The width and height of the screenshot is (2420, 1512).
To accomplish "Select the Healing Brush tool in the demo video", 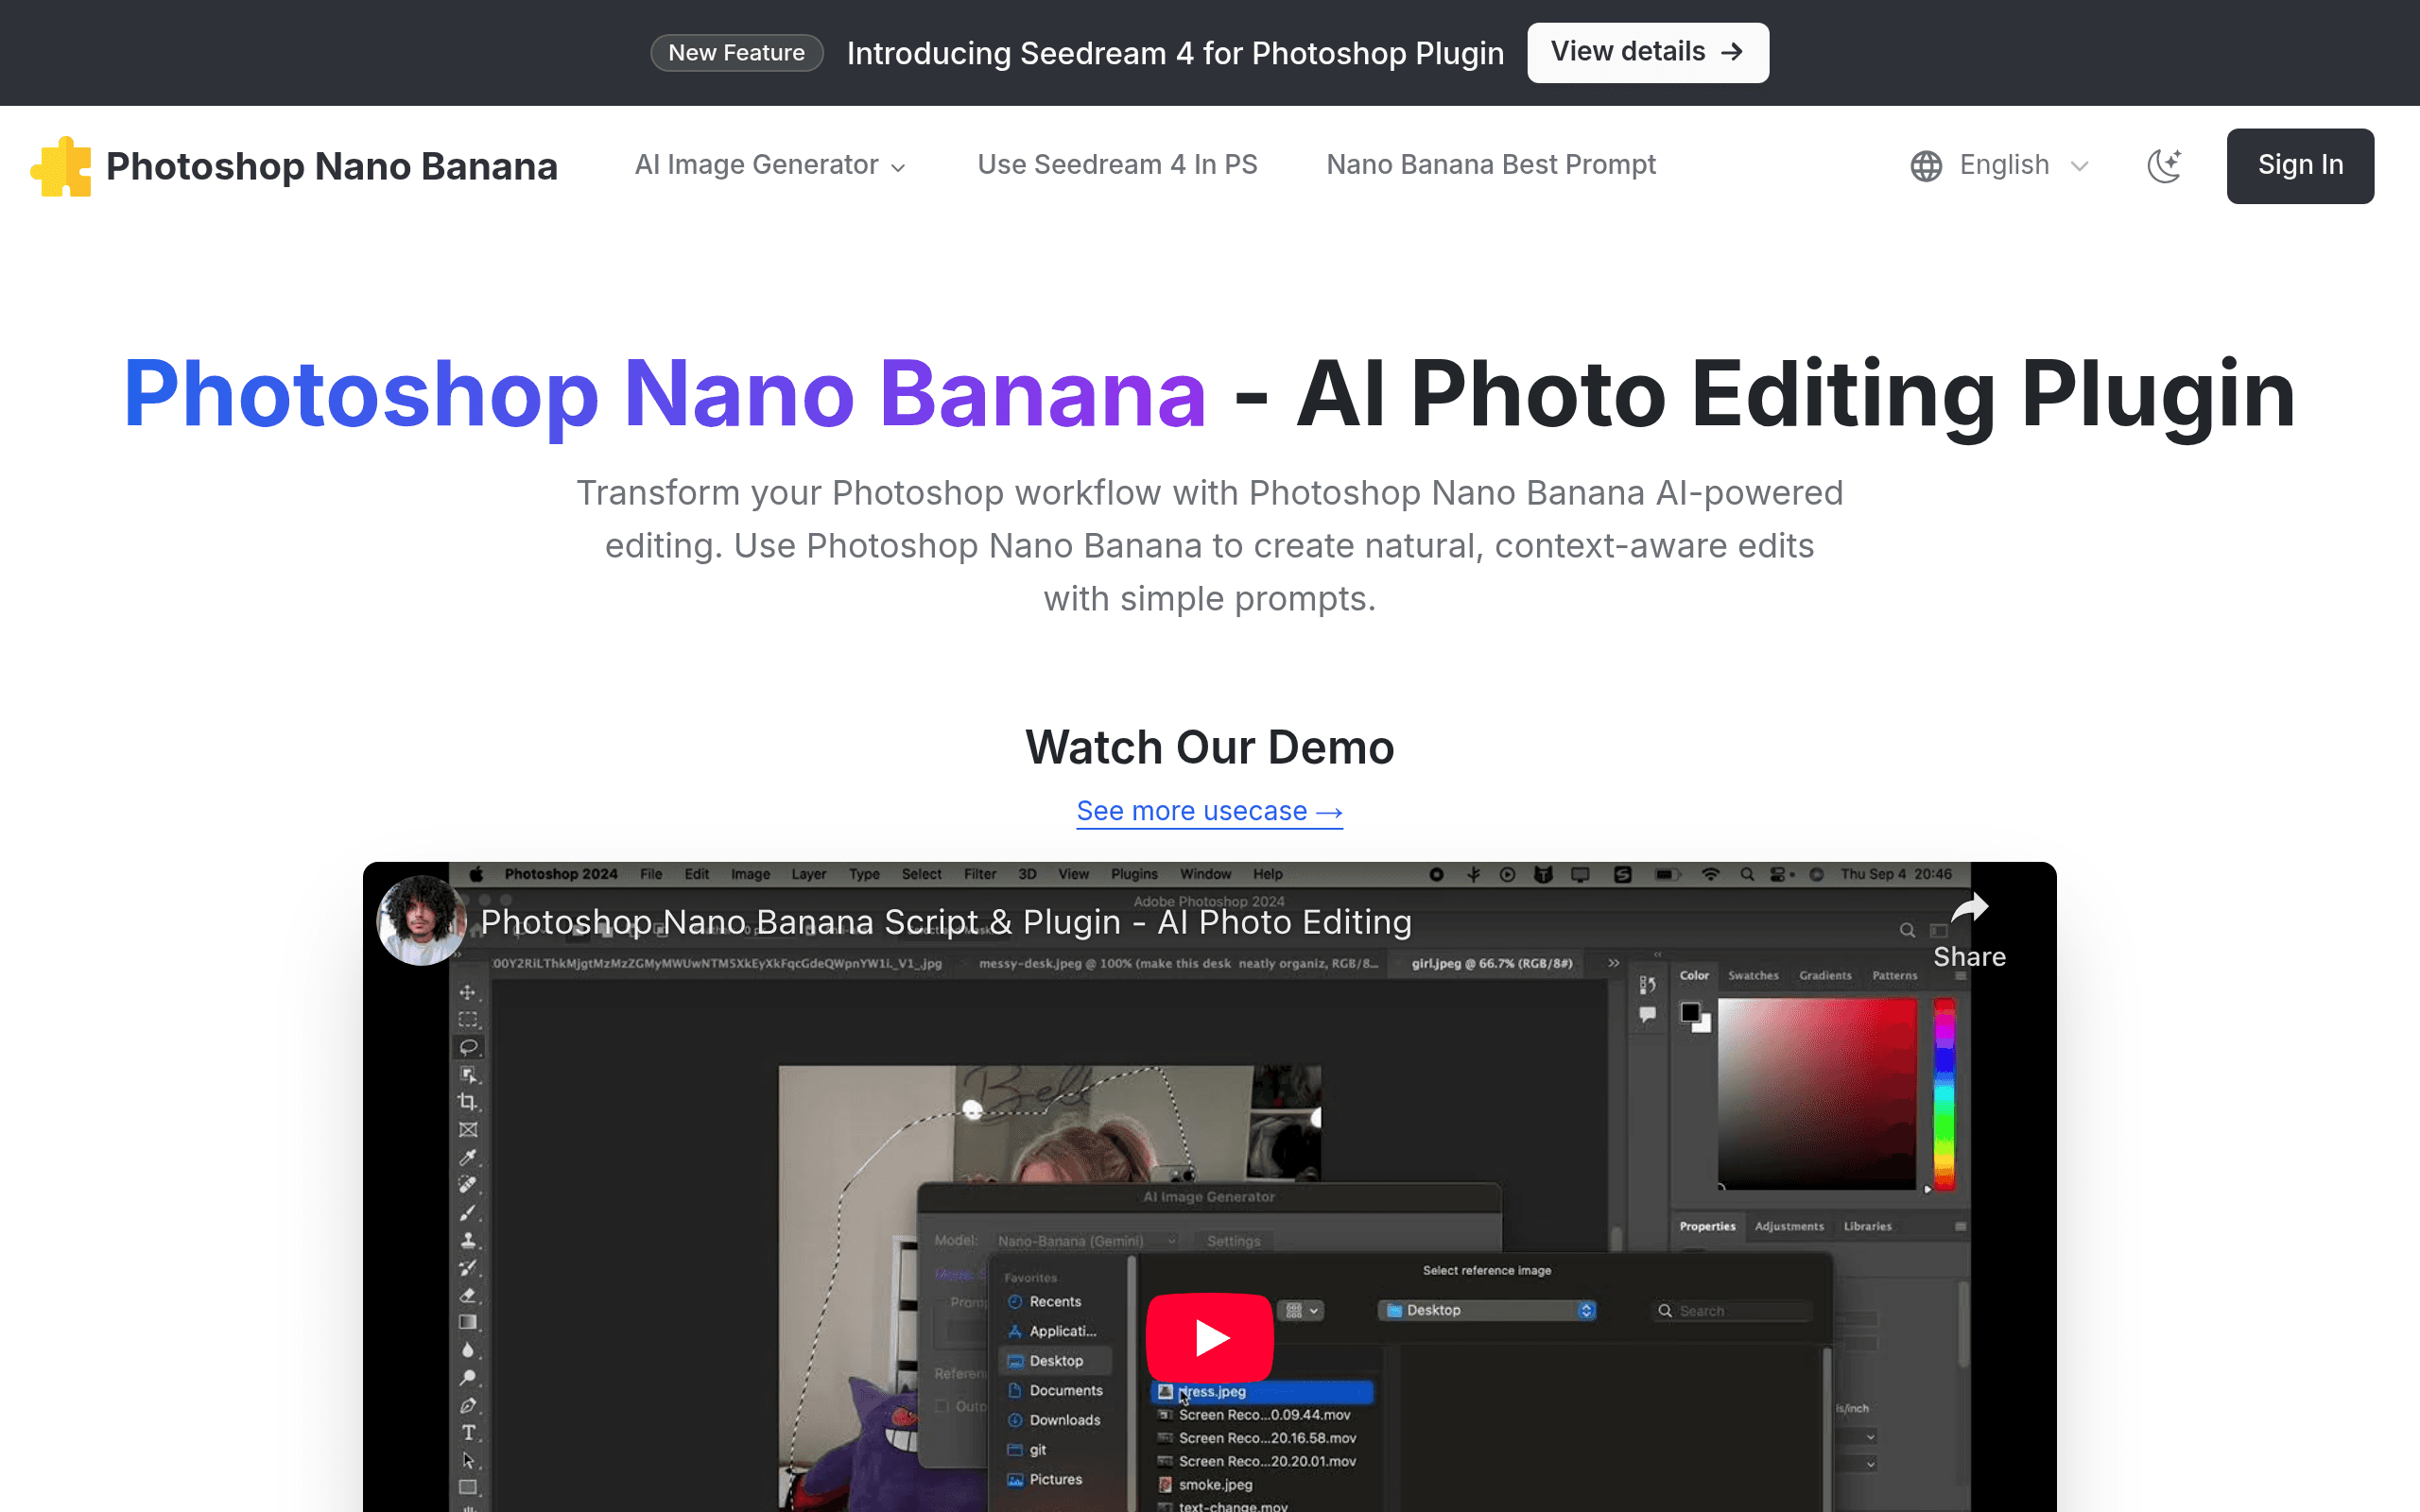I will [467, 1185].
